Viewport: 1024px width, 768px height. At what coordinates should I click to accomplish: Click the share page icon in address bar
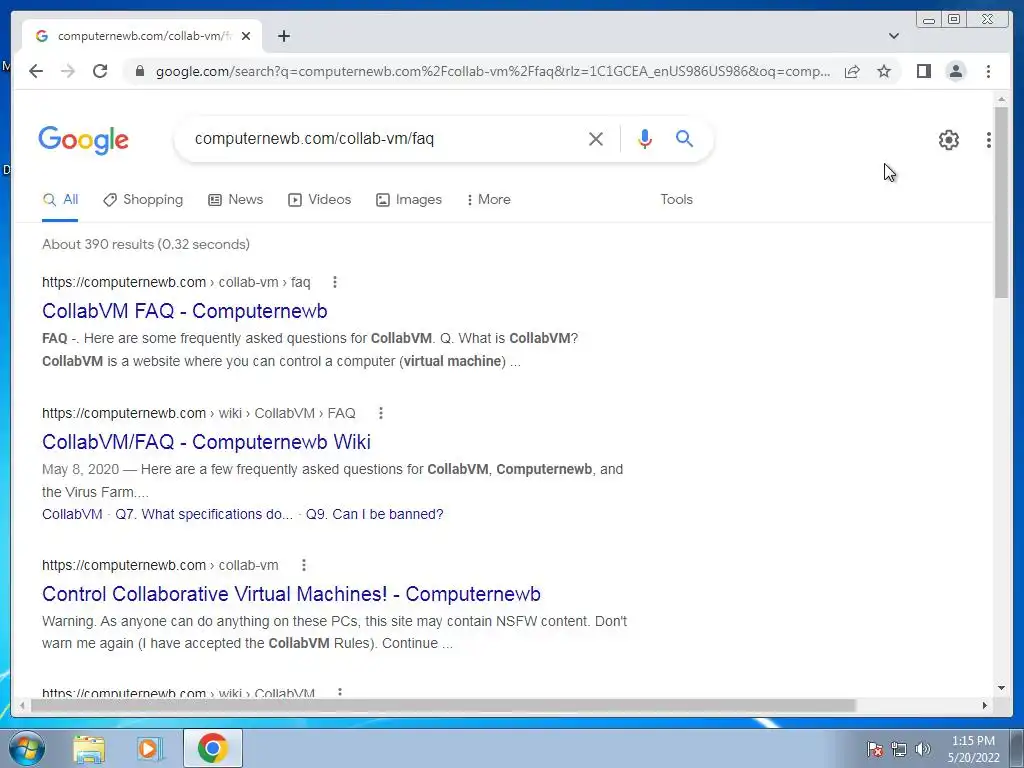[852, 71]
